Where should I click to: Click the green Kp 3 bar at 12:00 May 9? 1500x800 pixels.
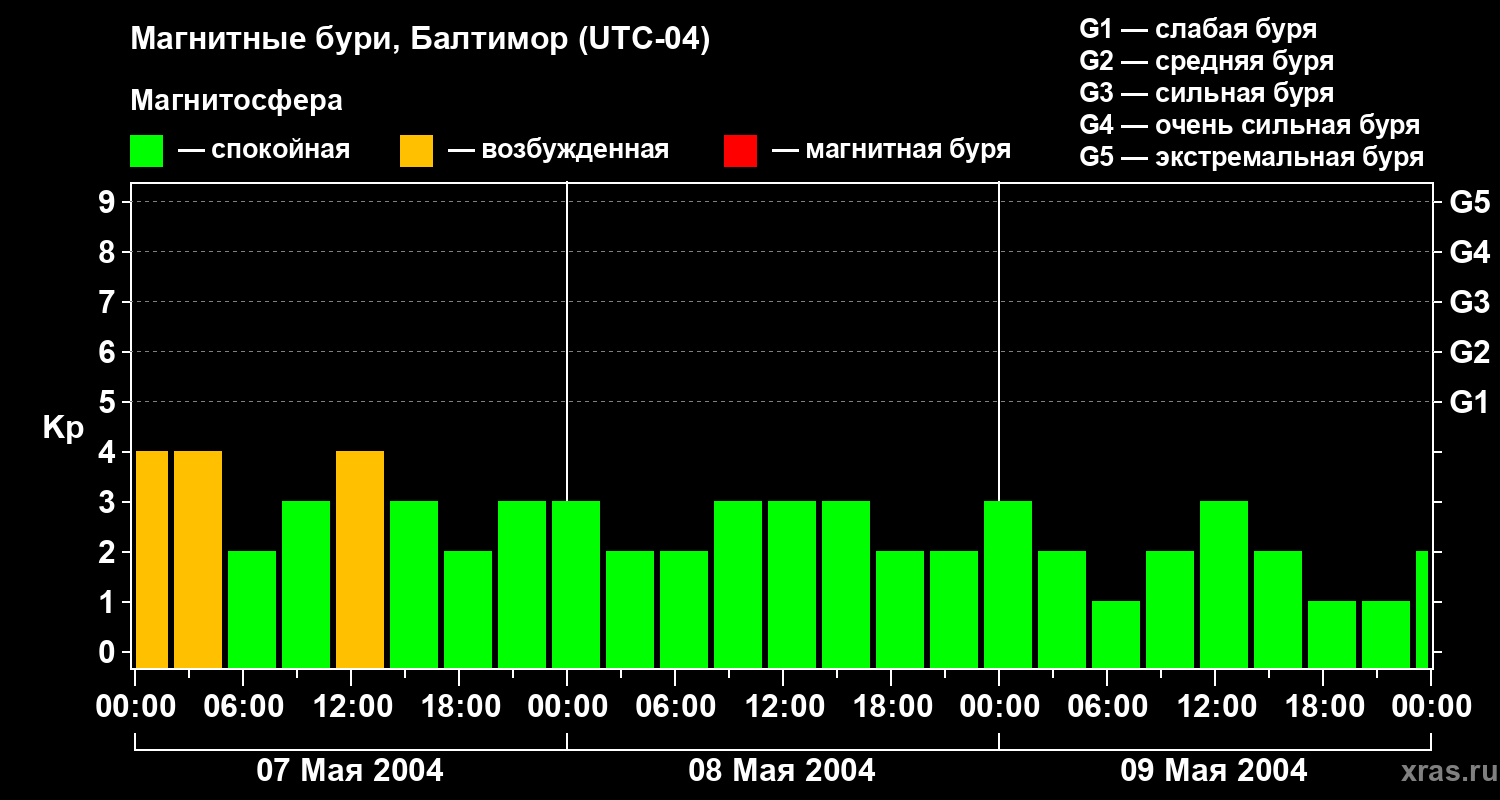coord(1224,584)
